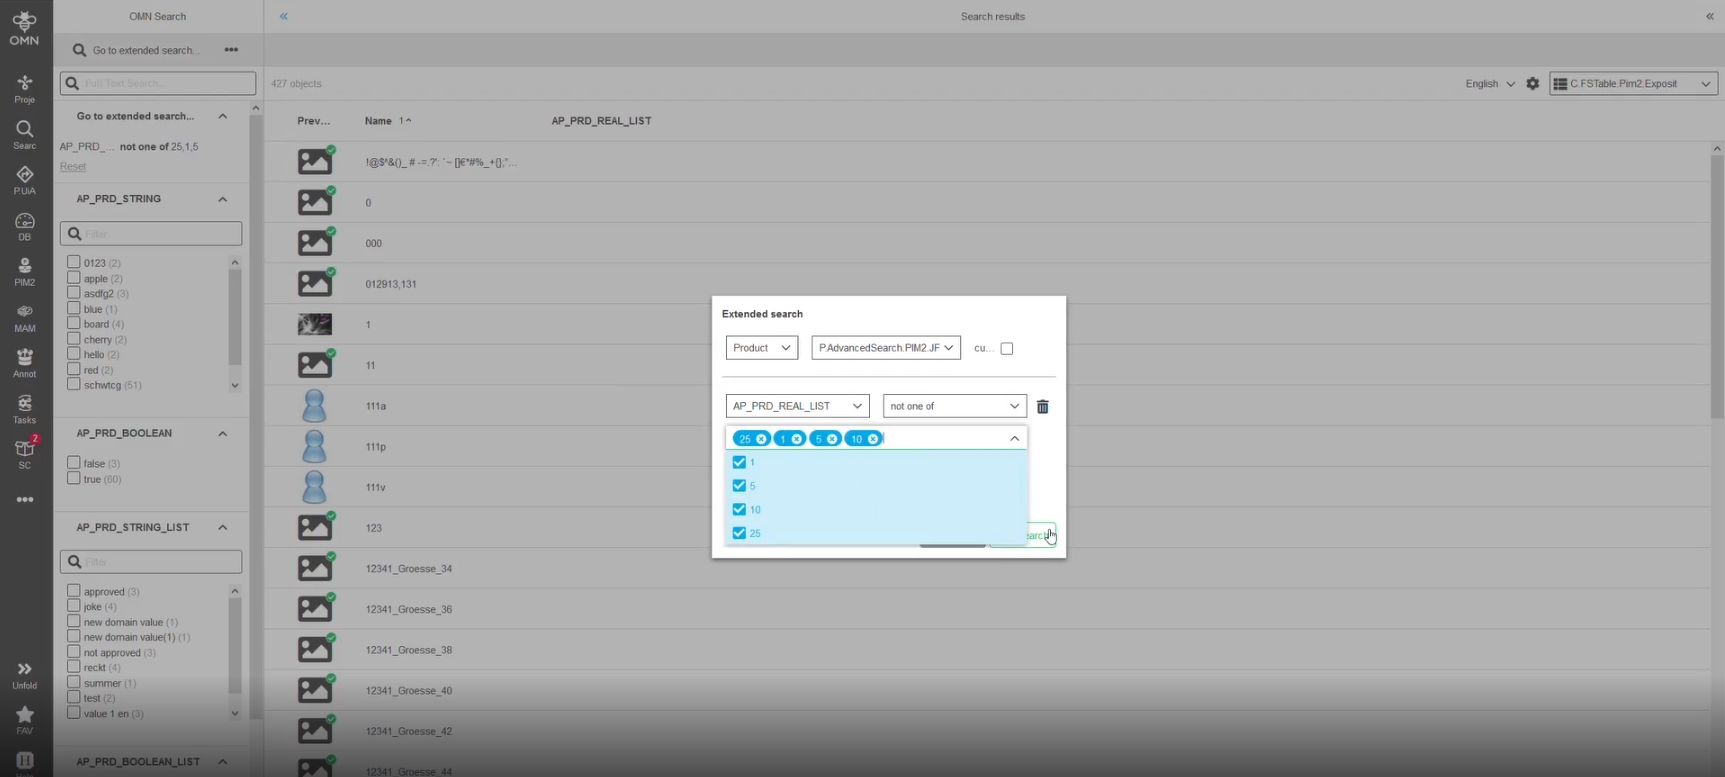The width and height of the screenshot is (1725, 777).
Task: Delete the search criterion with trash icon
Action: [1042, 407]
